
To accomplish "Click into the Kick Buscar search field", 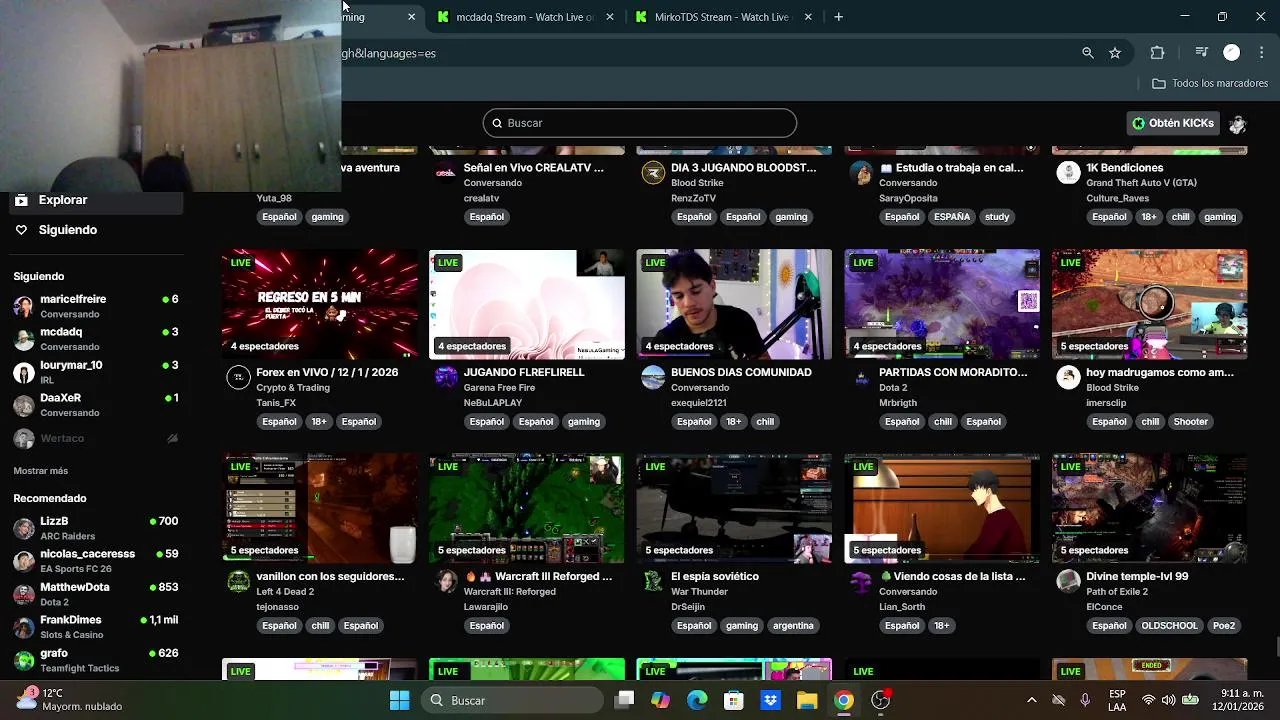I will (640, 123).
